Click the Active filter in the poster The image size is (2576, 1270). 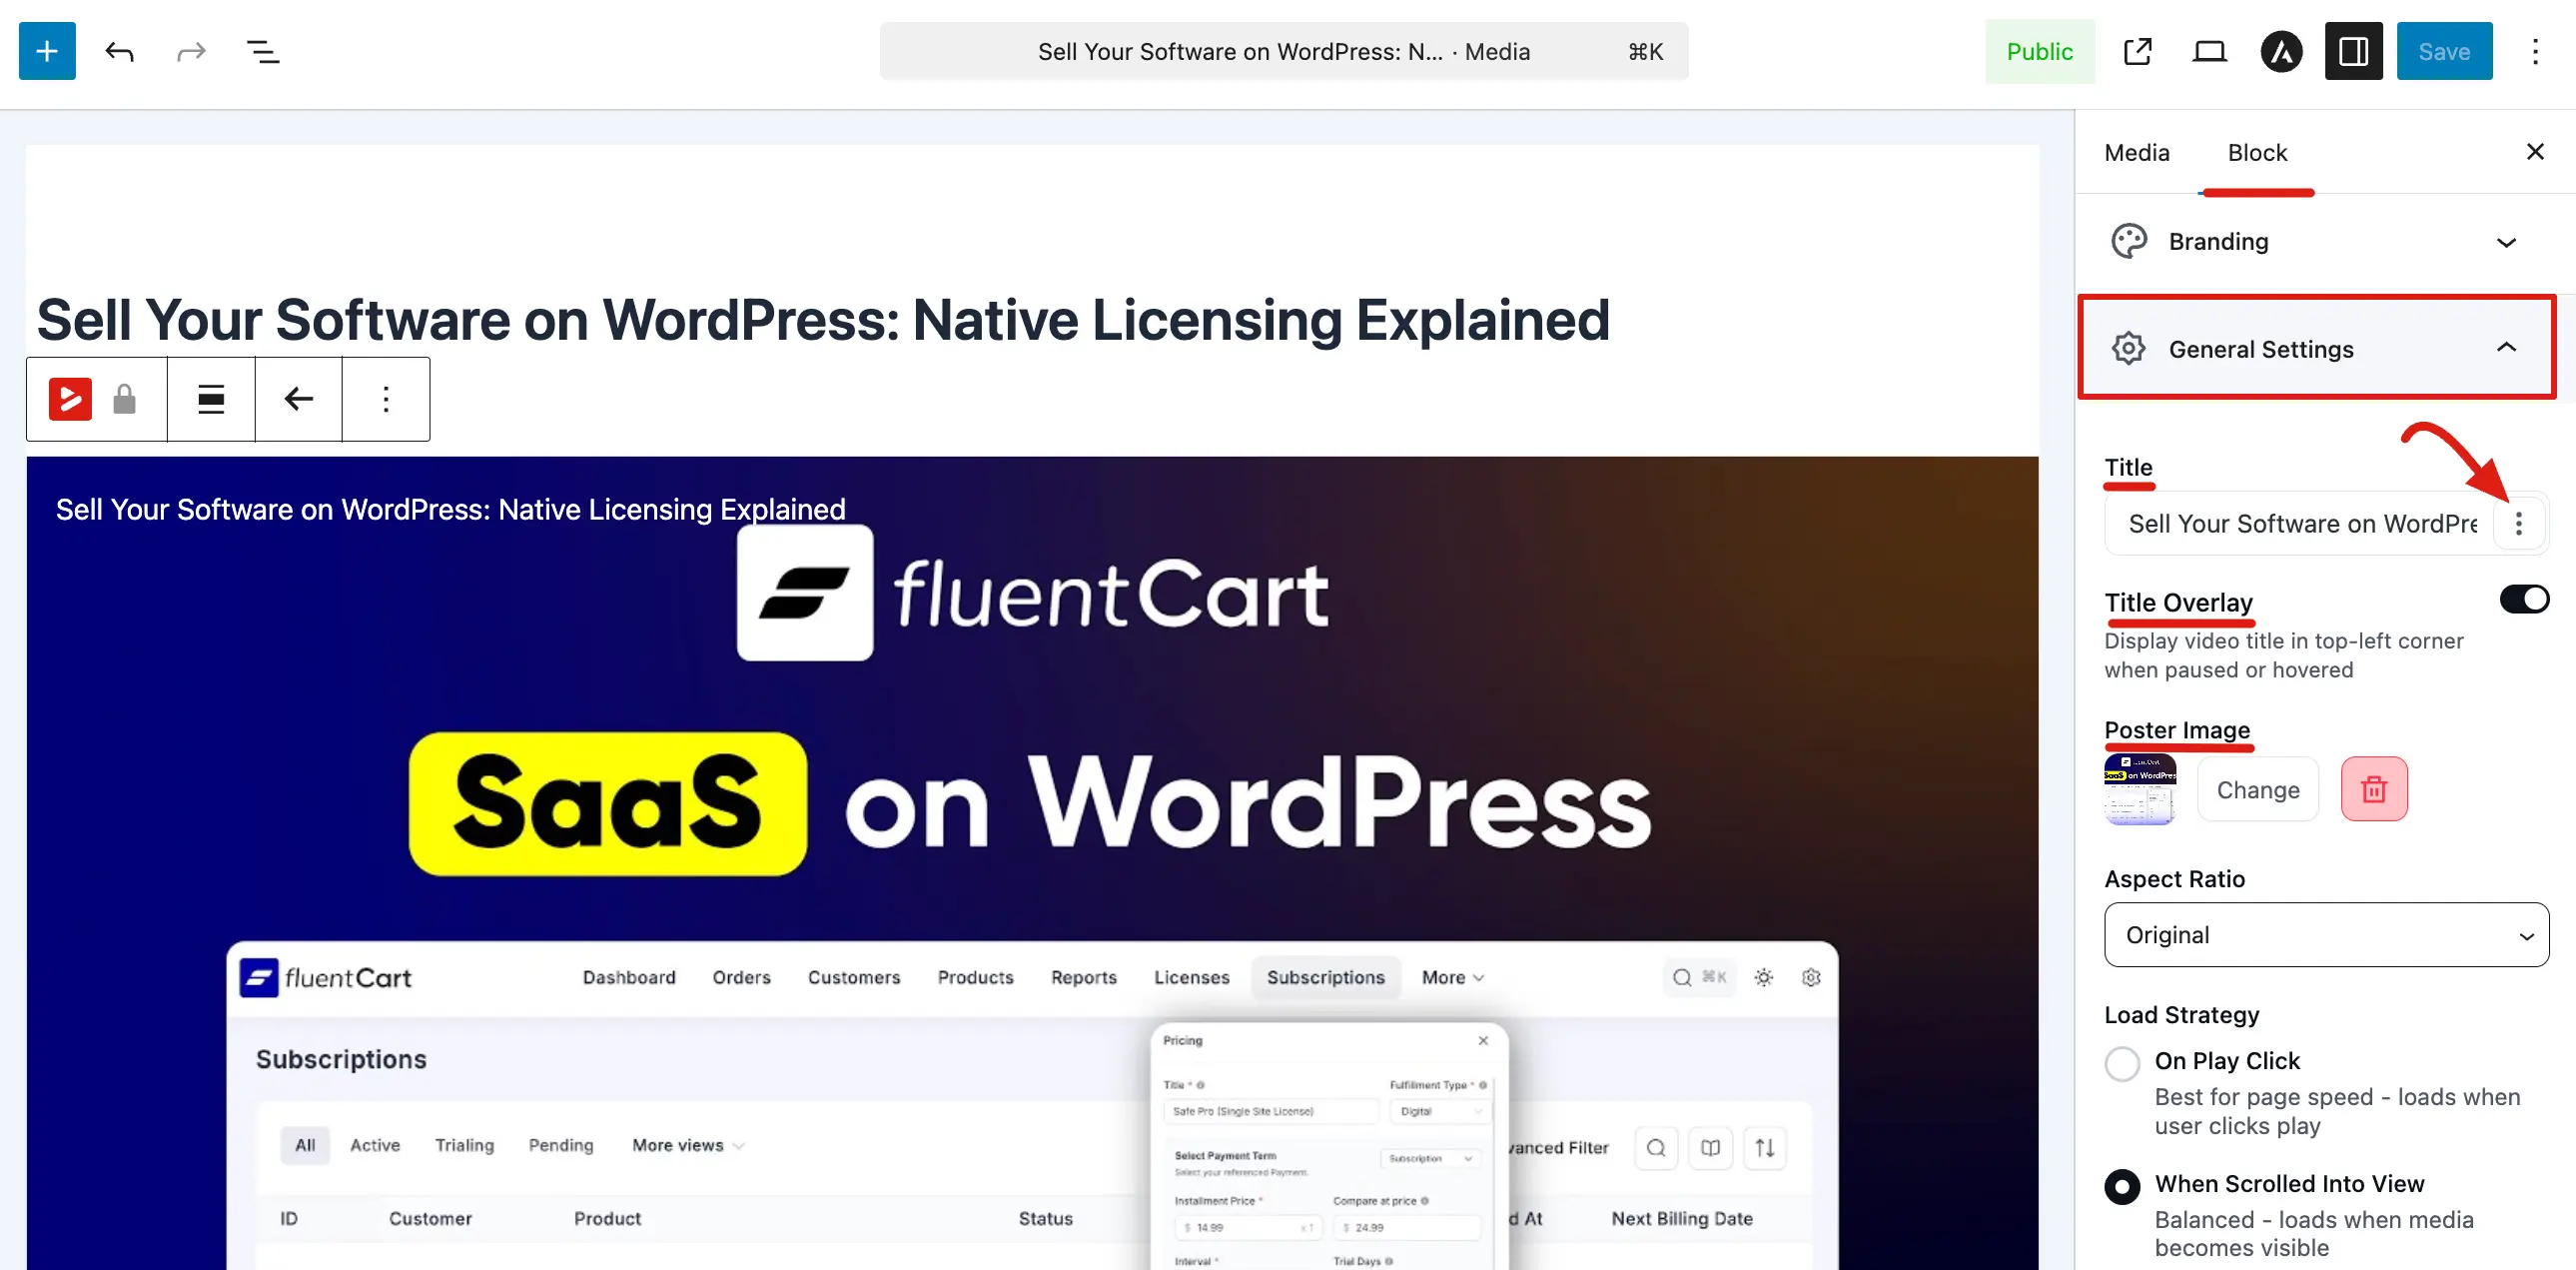pyautogui.click(x=375, y=1145)
